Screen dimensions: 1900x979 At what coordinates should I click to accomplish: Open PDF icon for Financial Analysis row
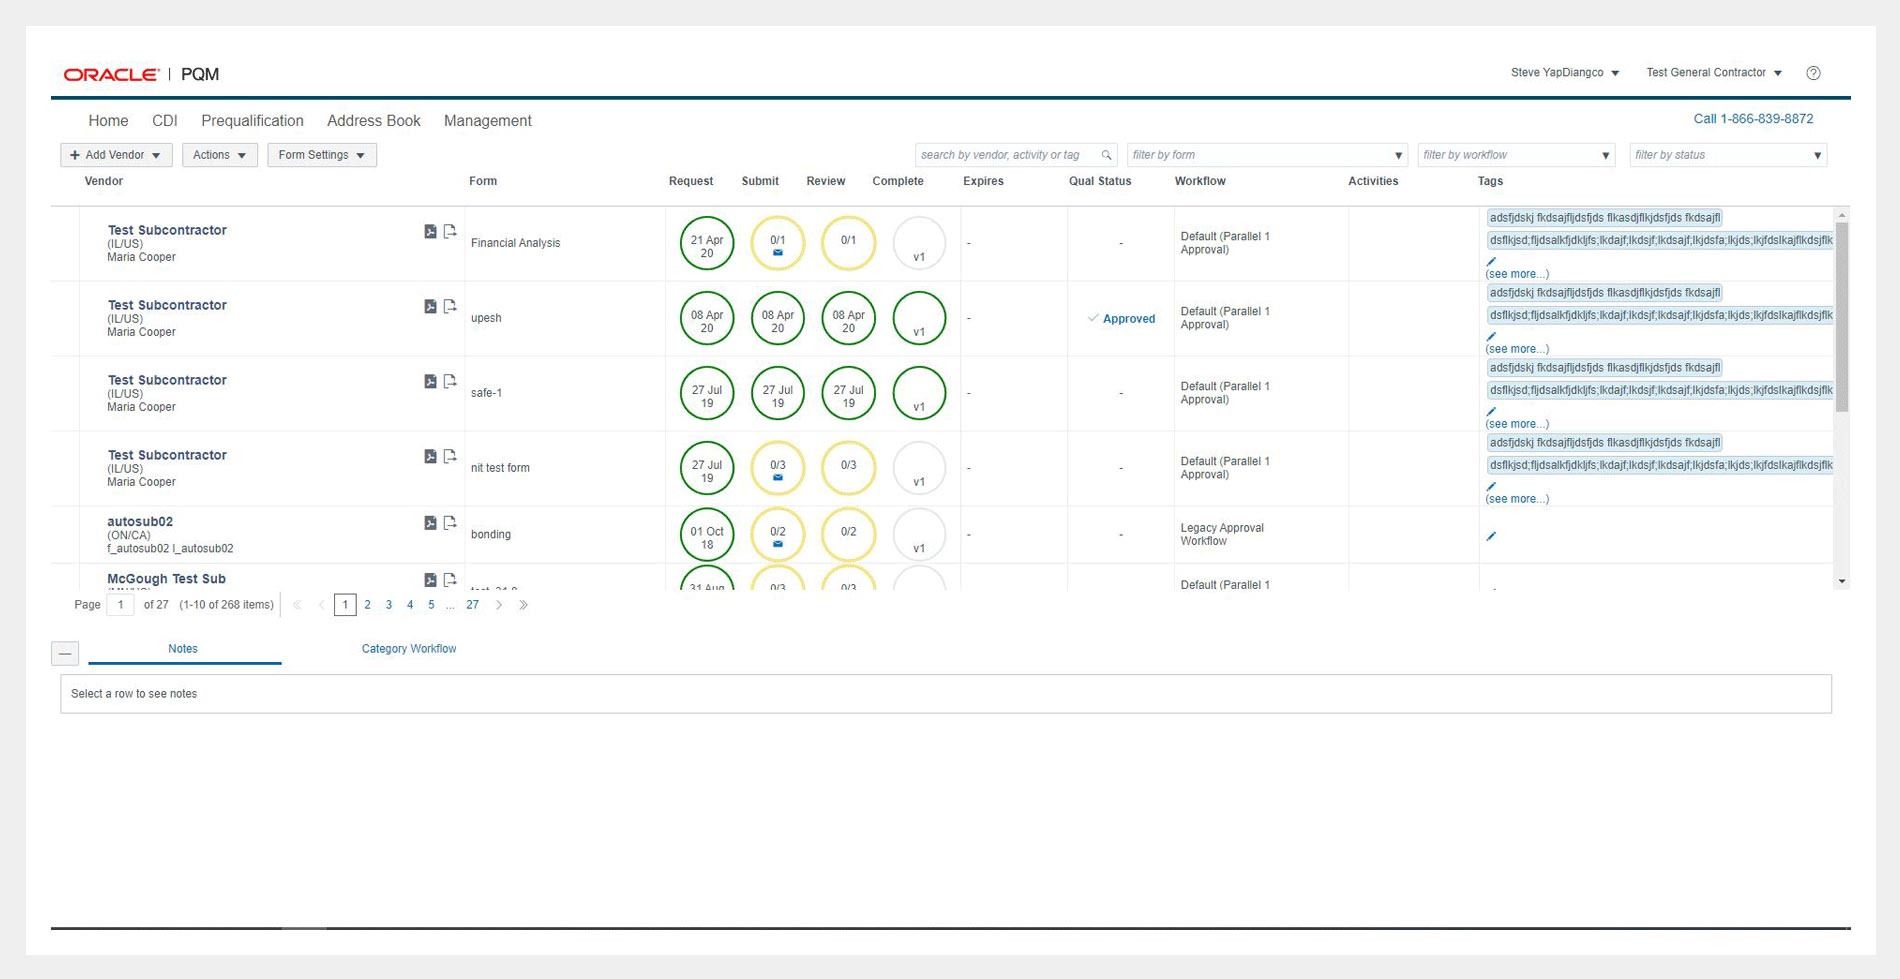(x=430, y=231)
